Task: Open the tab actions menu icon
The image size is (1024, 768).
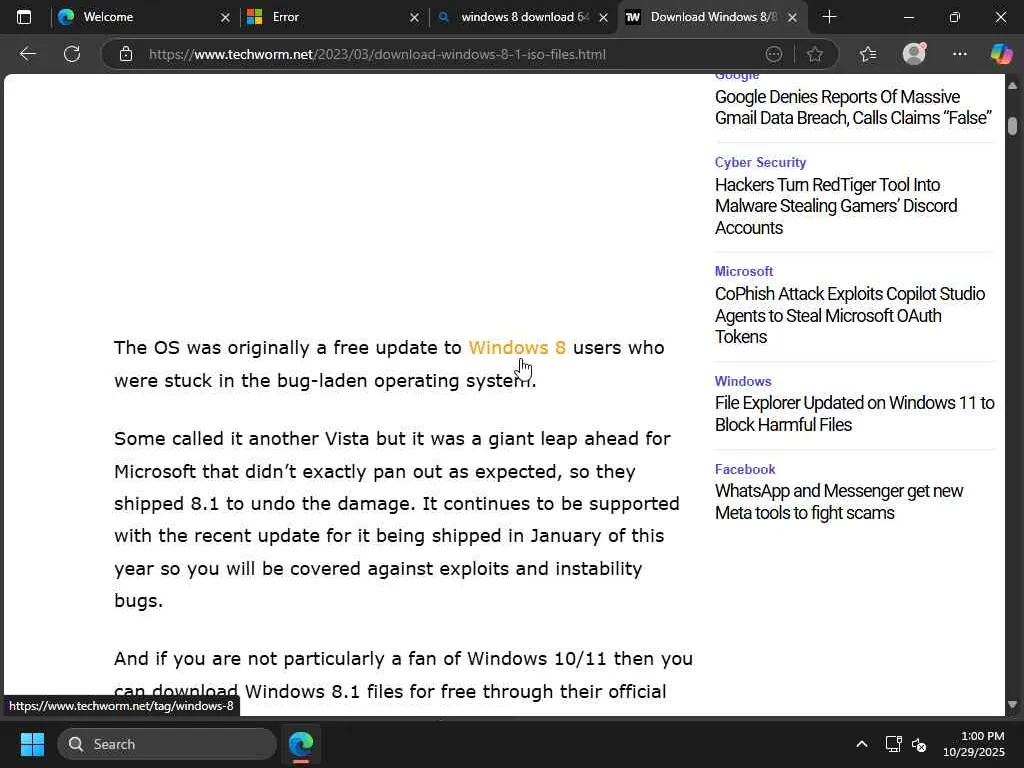Action: click(24, 17)
